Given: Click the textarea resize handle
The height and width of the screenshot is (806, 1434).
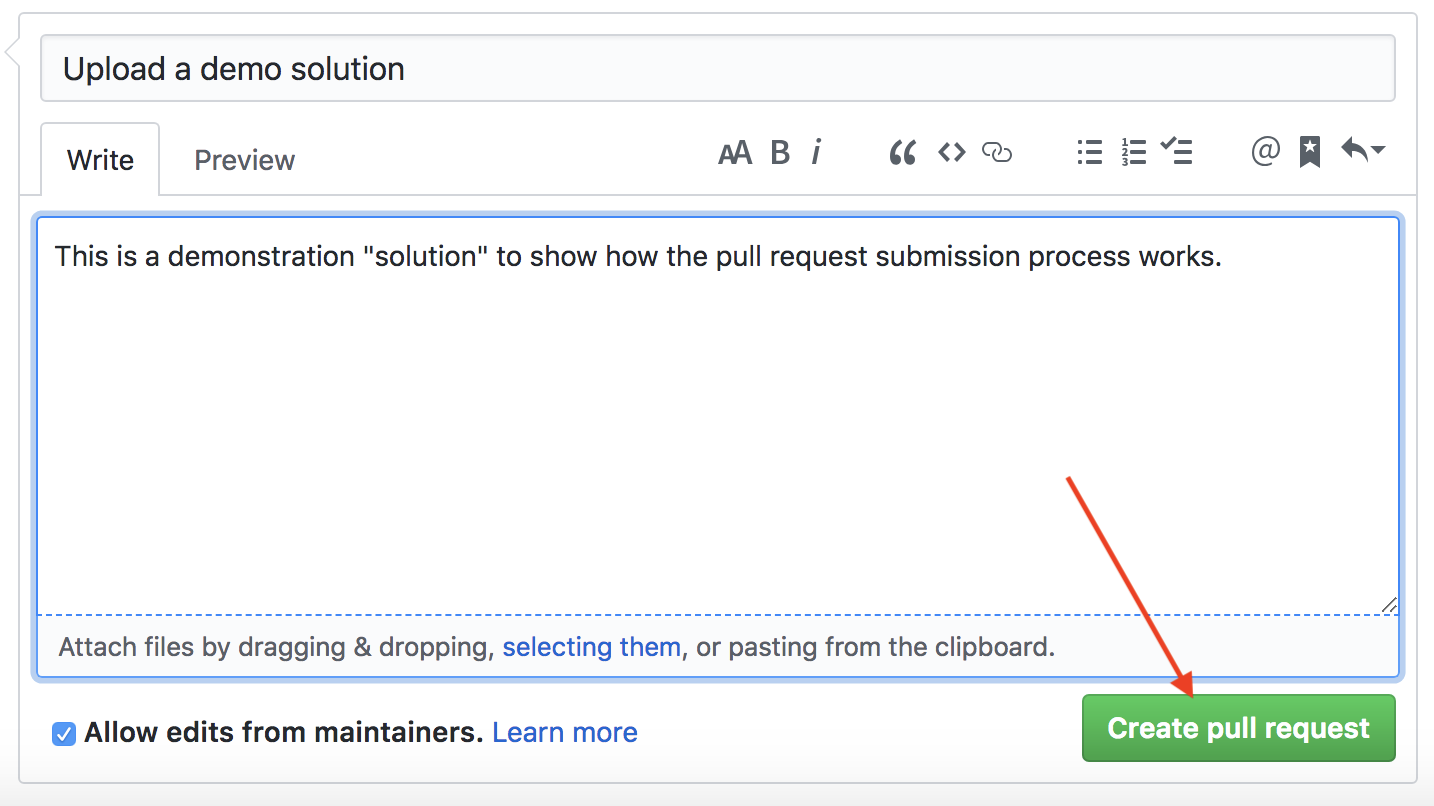Looking at the screenshot, I should 1389,604.
